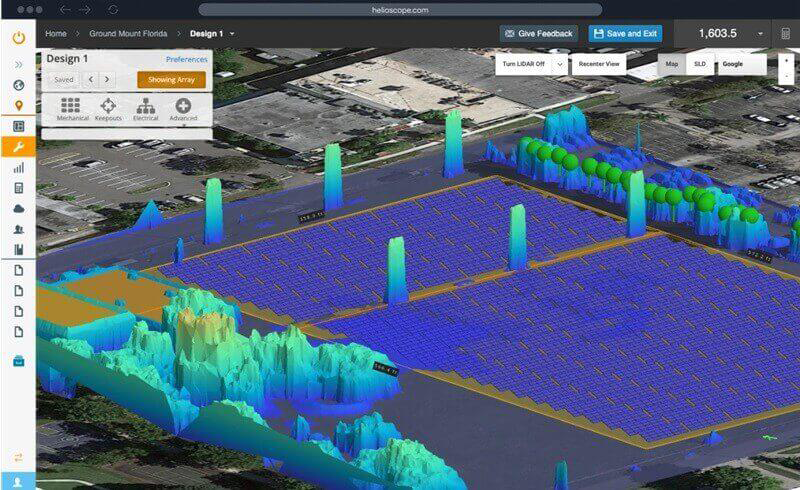Open the globe icon in sidebar

pos(18,85)
